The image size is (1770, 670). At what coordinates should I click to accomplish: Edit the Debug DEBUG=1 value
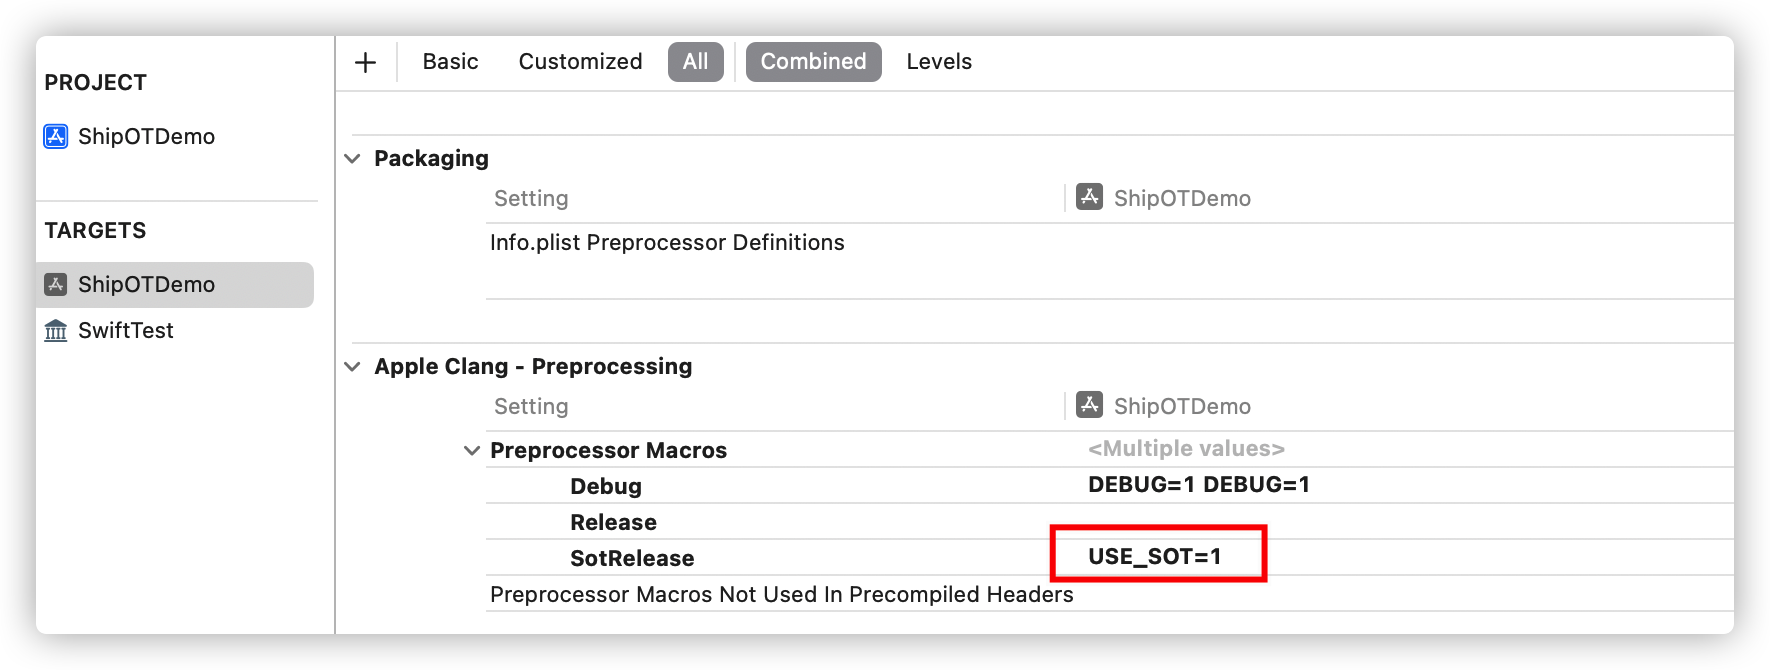point(1199,485)
